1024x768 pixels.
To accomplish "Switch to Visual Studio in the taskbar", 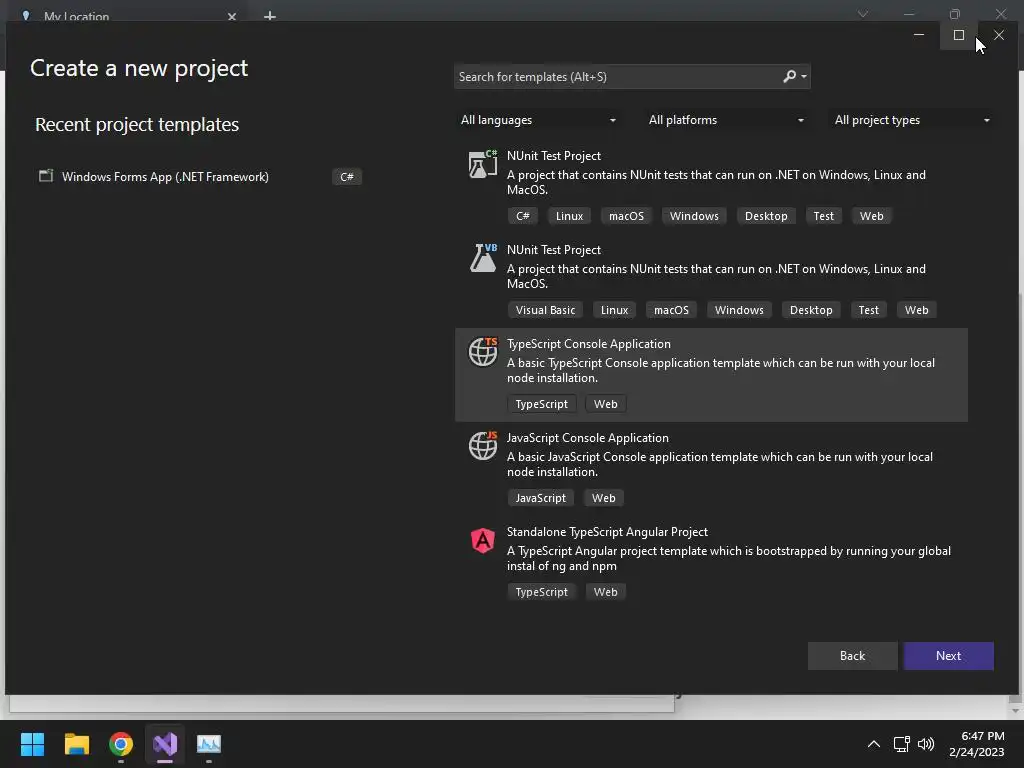I will click(x=165, y=744).
